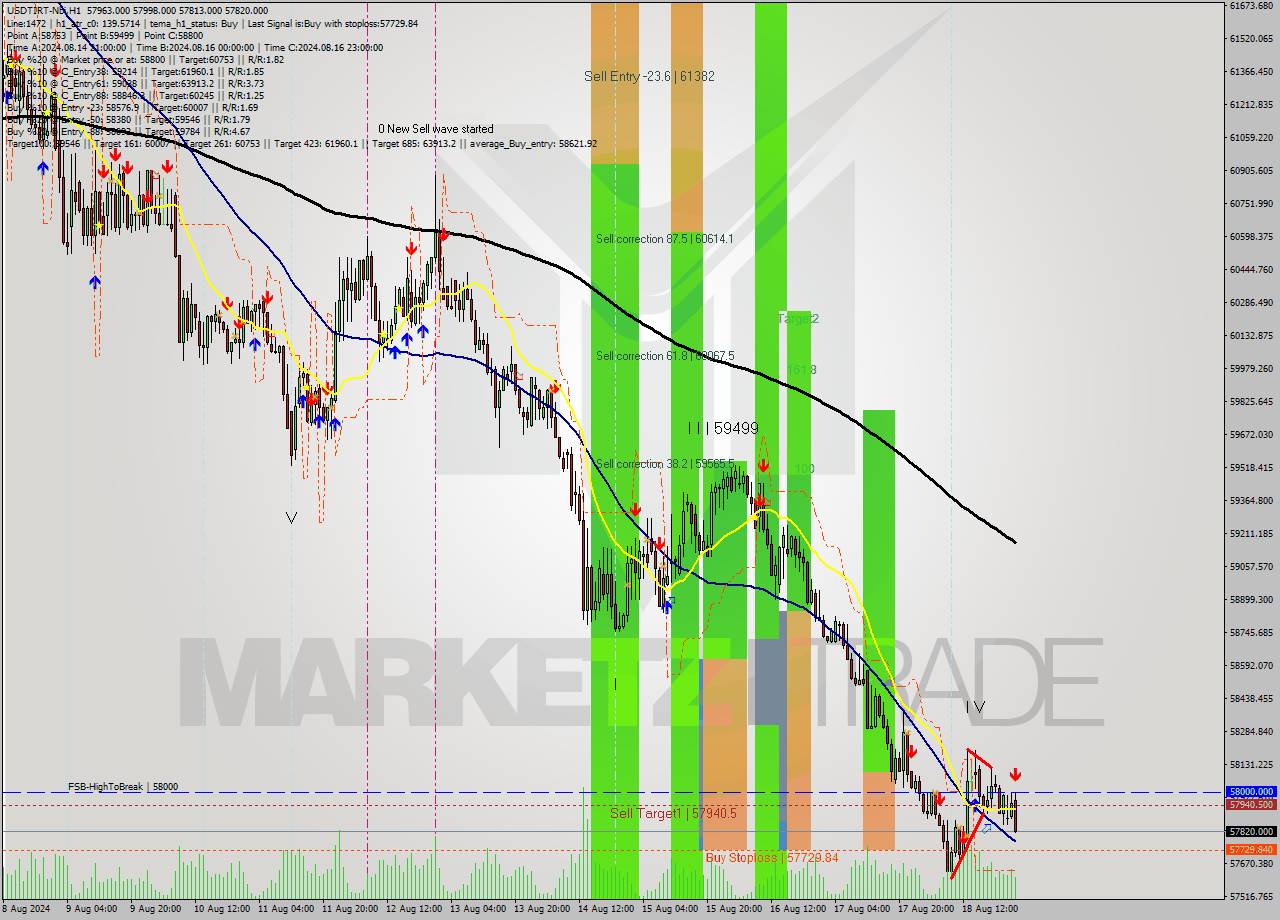Viewport: 1280px width, 920px height.
Task: Click the 161.8 Fibonacci level label
Action: 801,370
